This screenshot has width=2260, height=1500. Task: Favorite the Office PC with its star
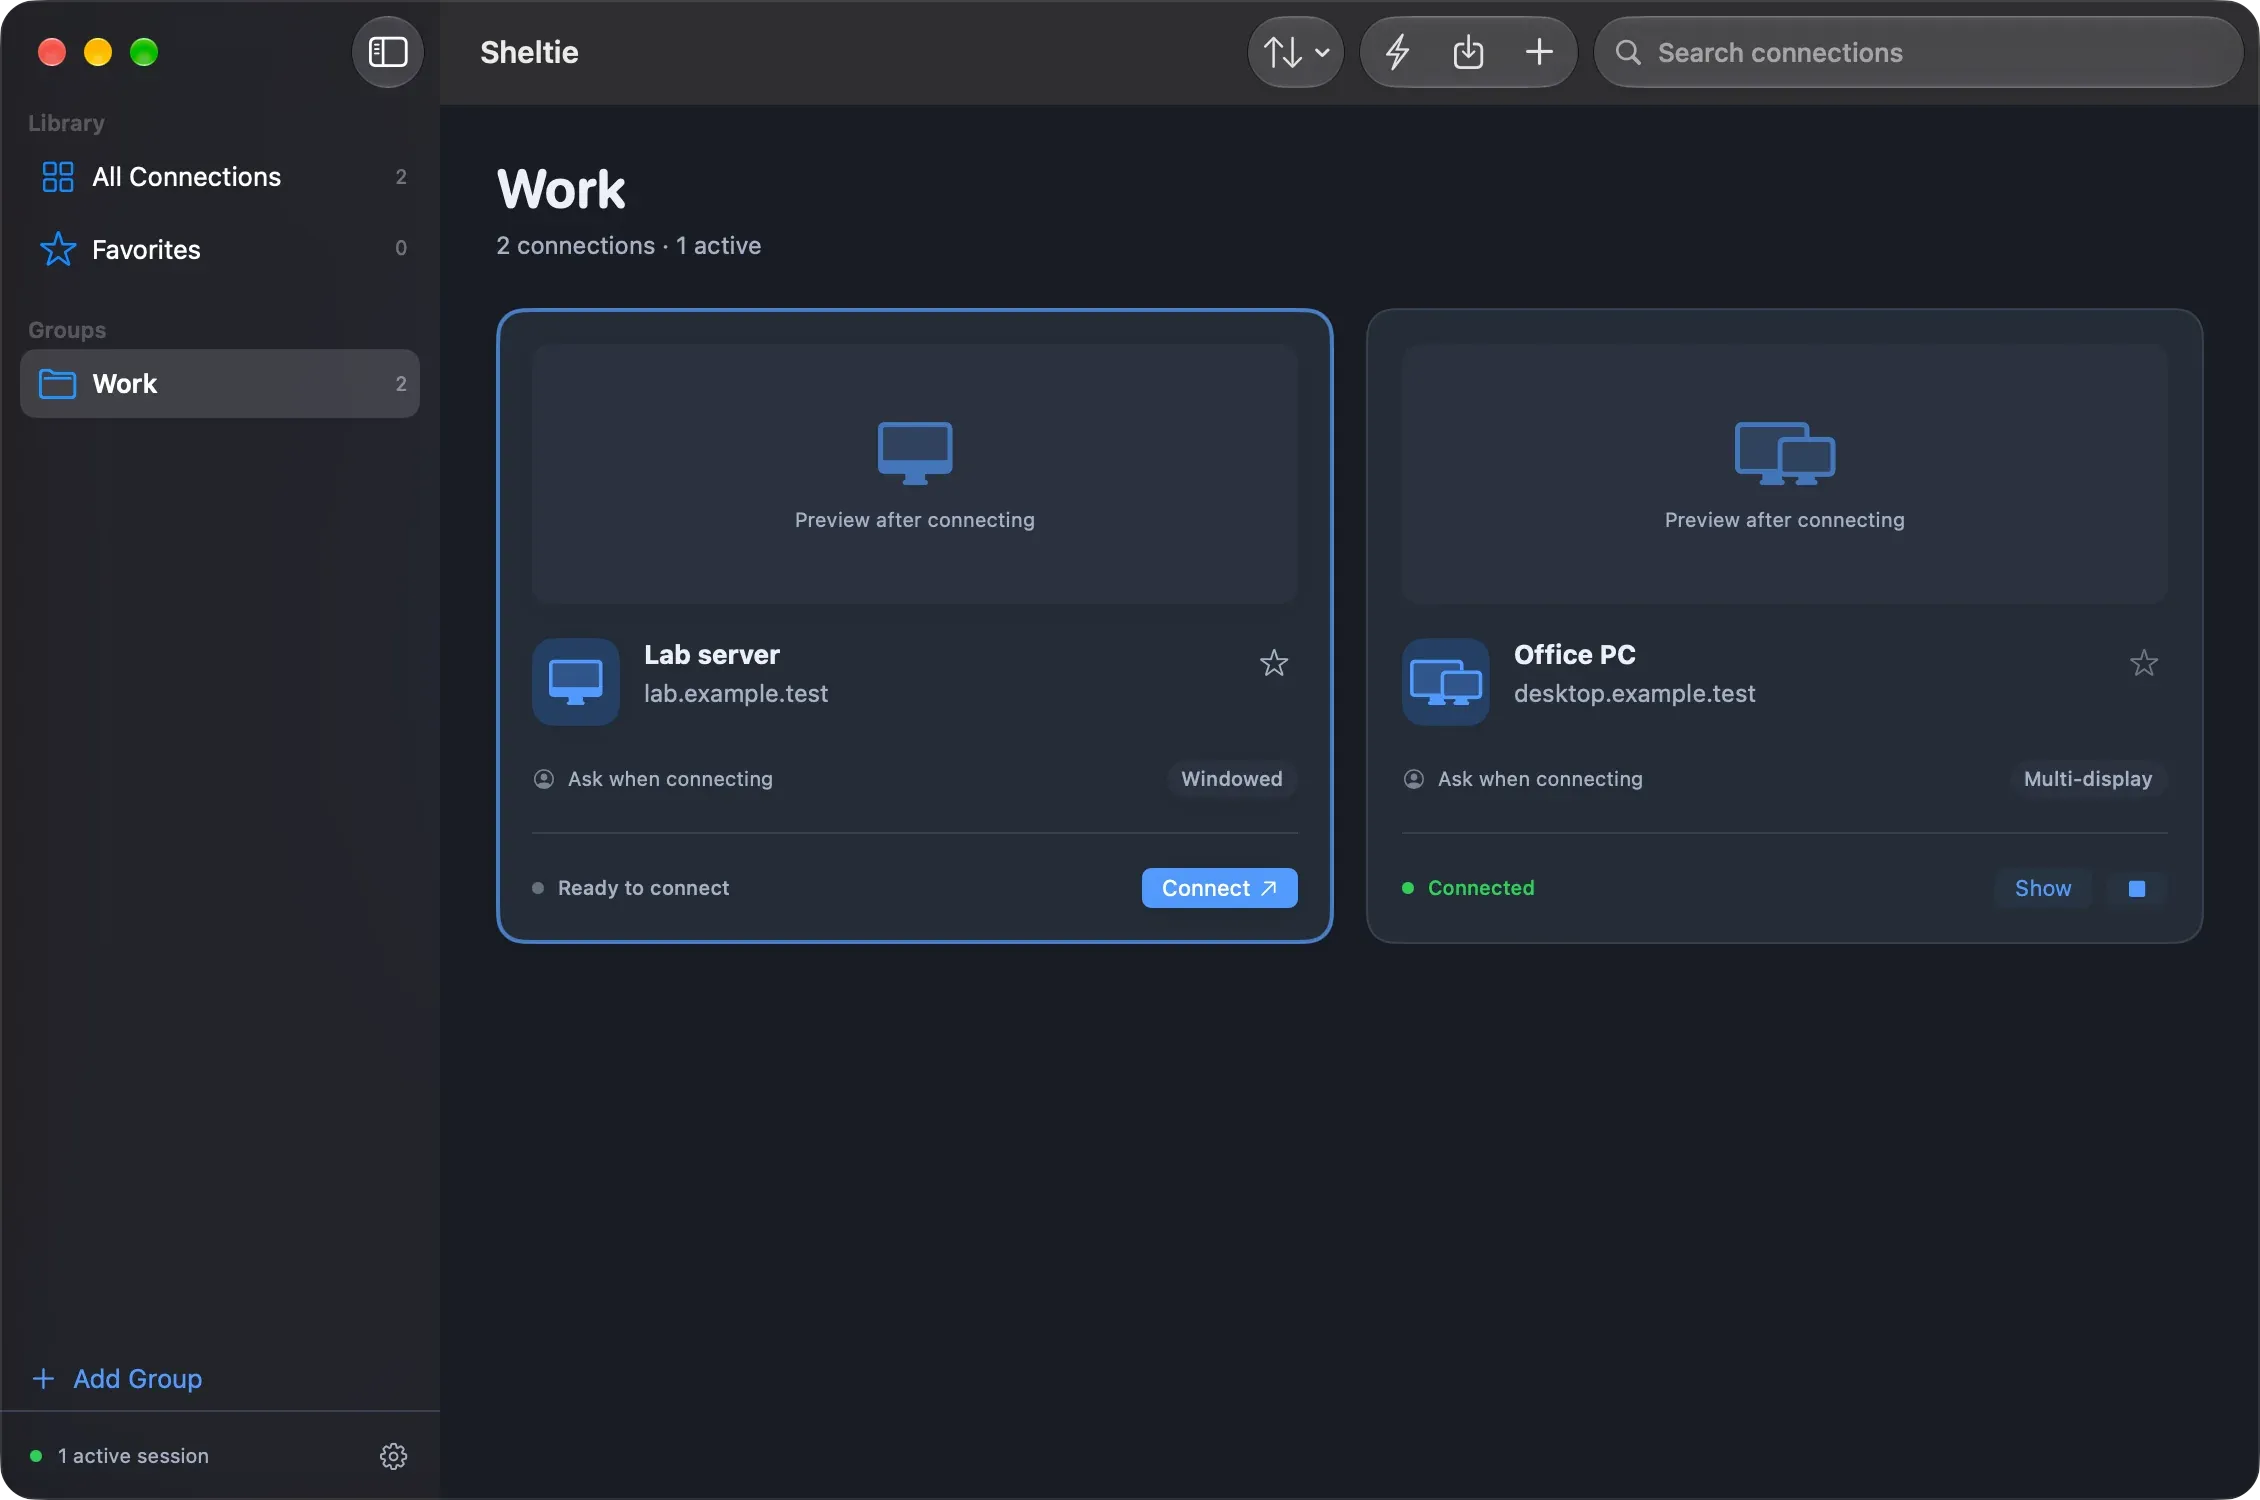coord(2143,663)
